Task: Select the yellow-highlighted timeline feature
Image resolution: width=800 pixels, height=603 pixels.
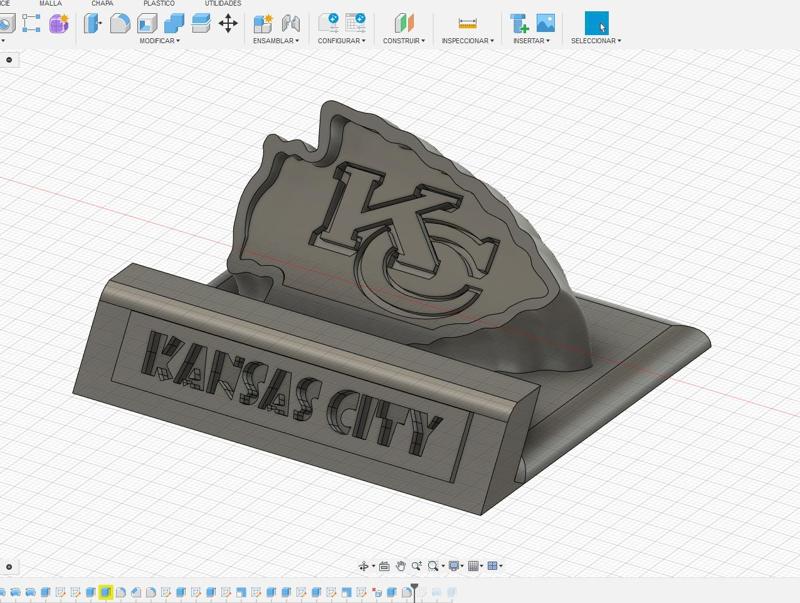Action: pos(106,592)
